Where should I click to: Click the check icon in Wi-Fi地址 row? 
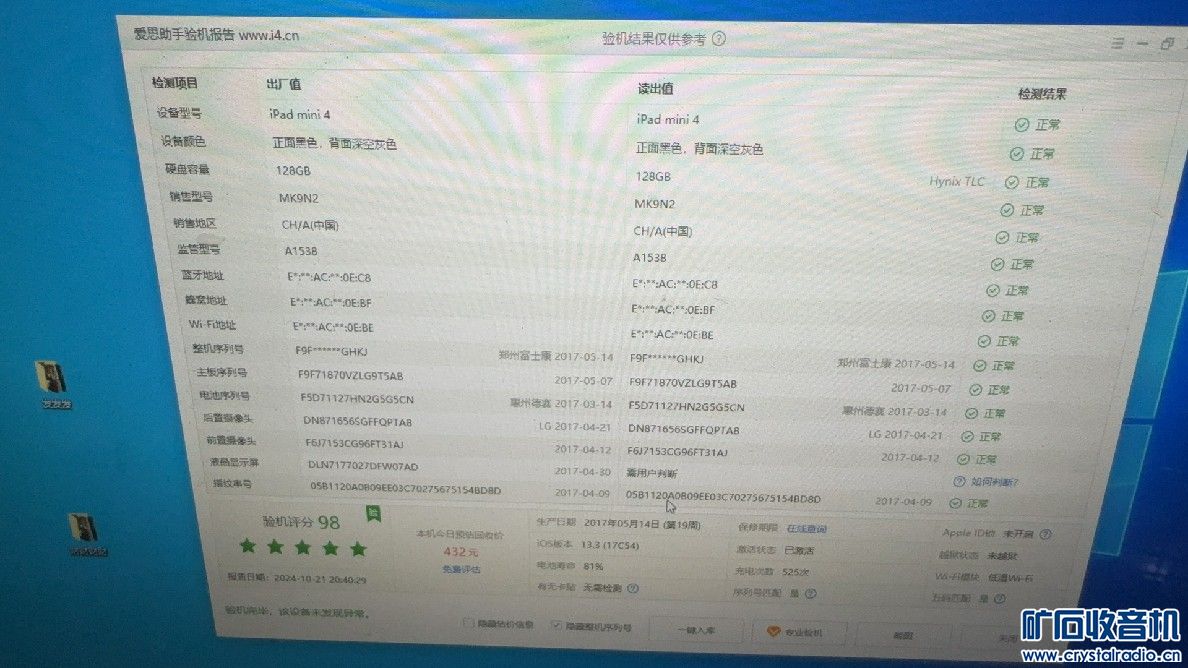(x=983, y=342)
